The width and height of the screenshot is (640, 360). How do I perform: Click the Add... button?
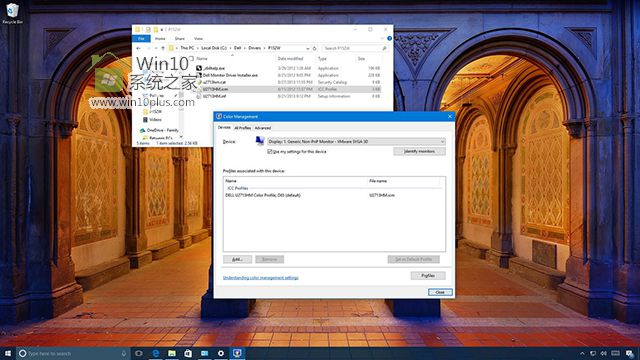tap(238, 259)
